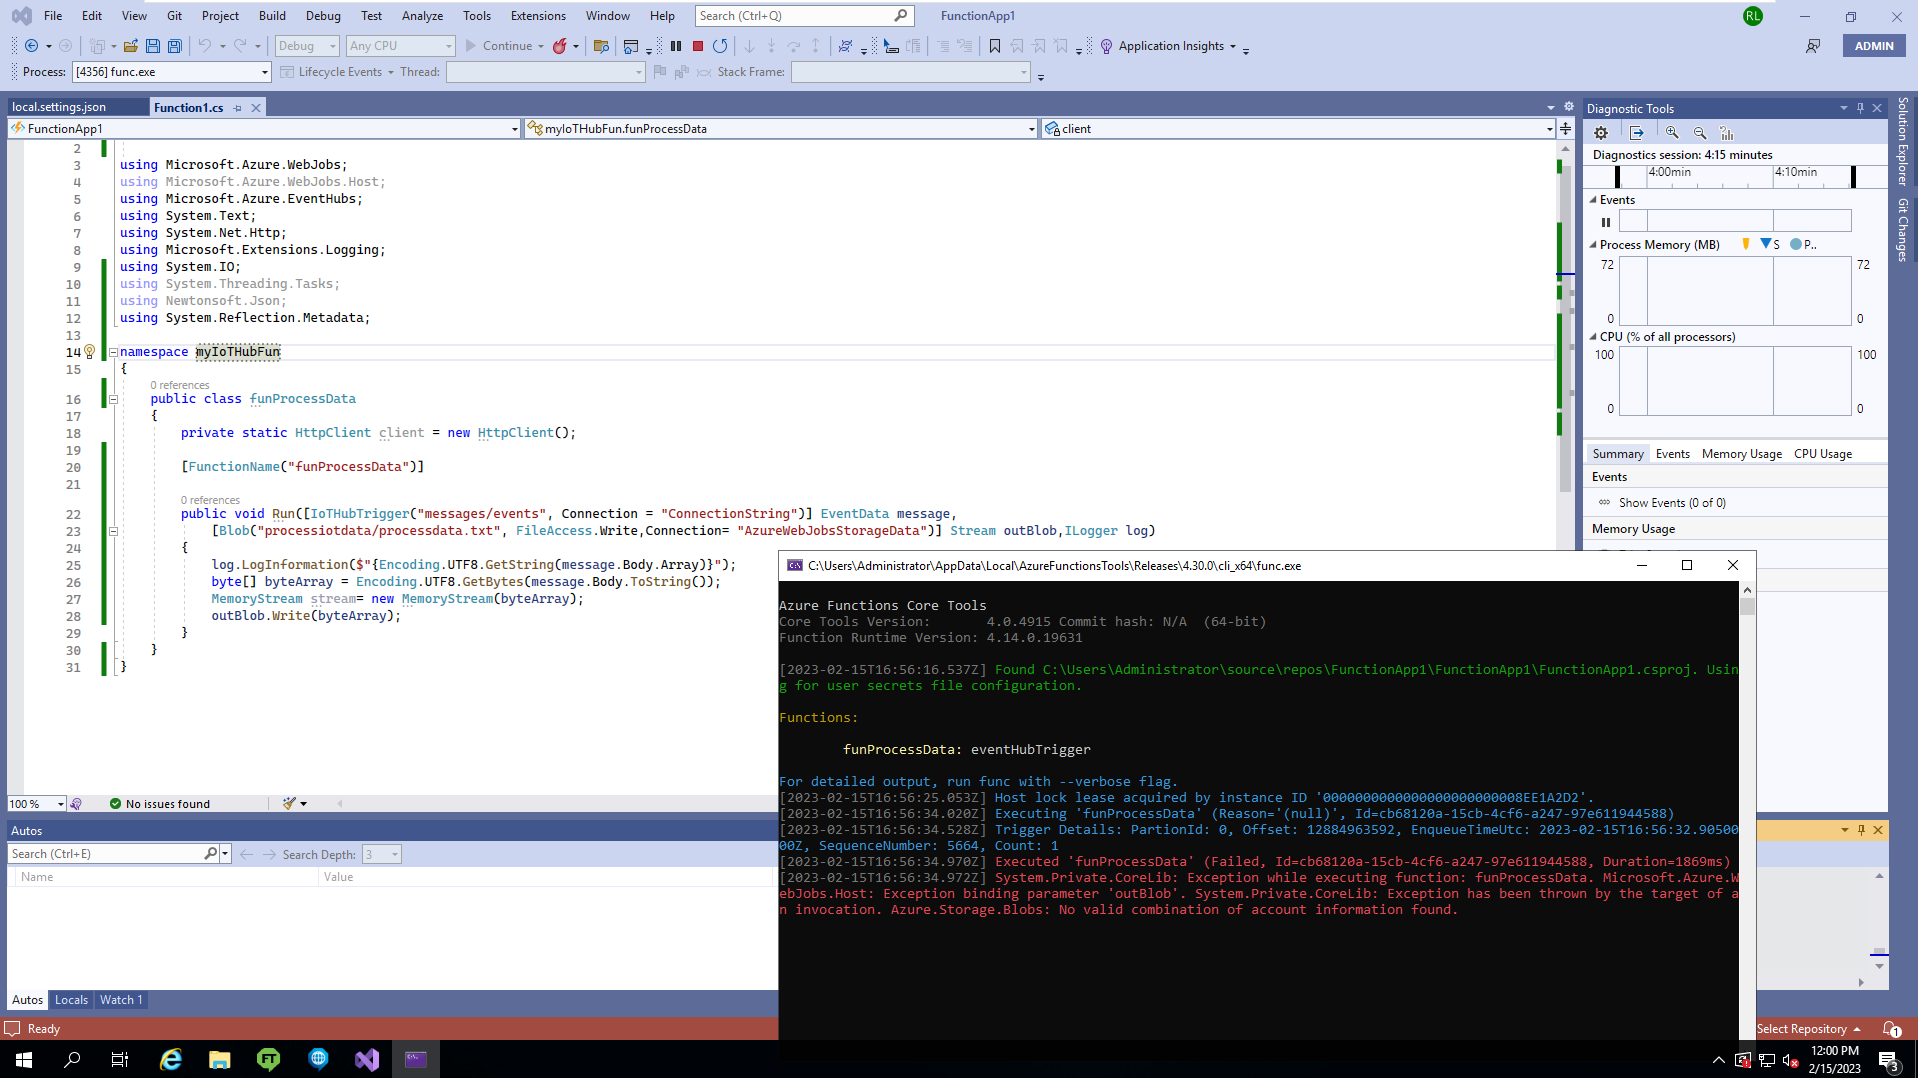Viewport: 1918px width, 1078px height.
Task: Collapse the myIoTHubFun namespace code block
Action: 114,351
